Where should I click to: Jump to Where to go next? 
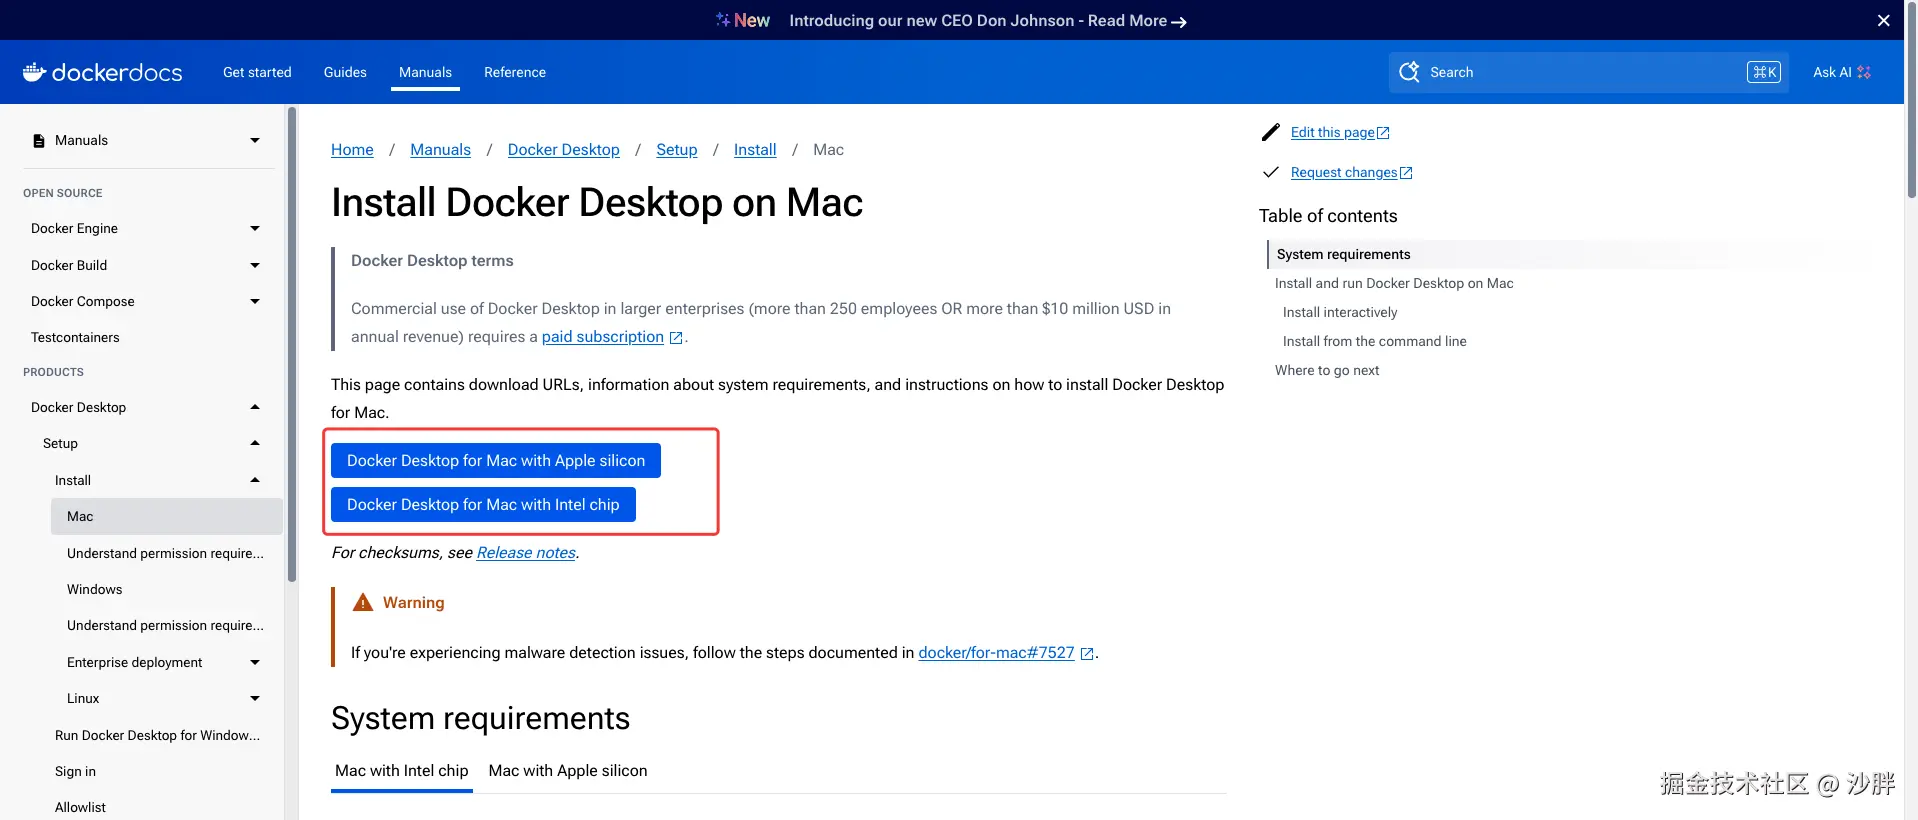tap(1327, 370)
